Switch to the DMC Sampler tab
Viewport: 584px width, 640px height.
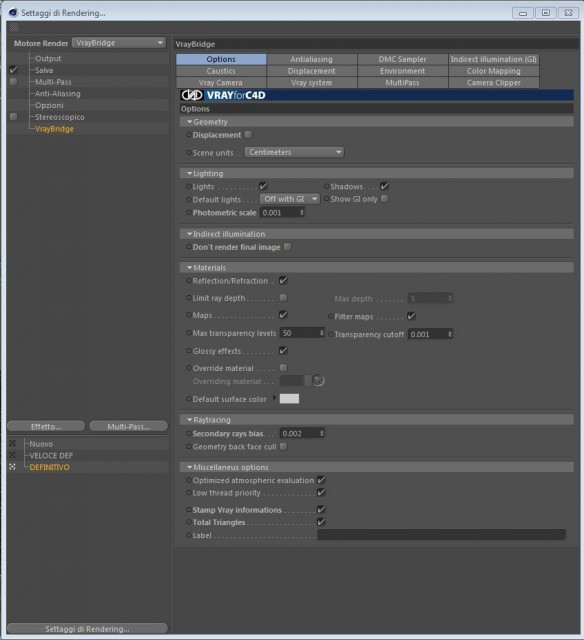[402, 59]
